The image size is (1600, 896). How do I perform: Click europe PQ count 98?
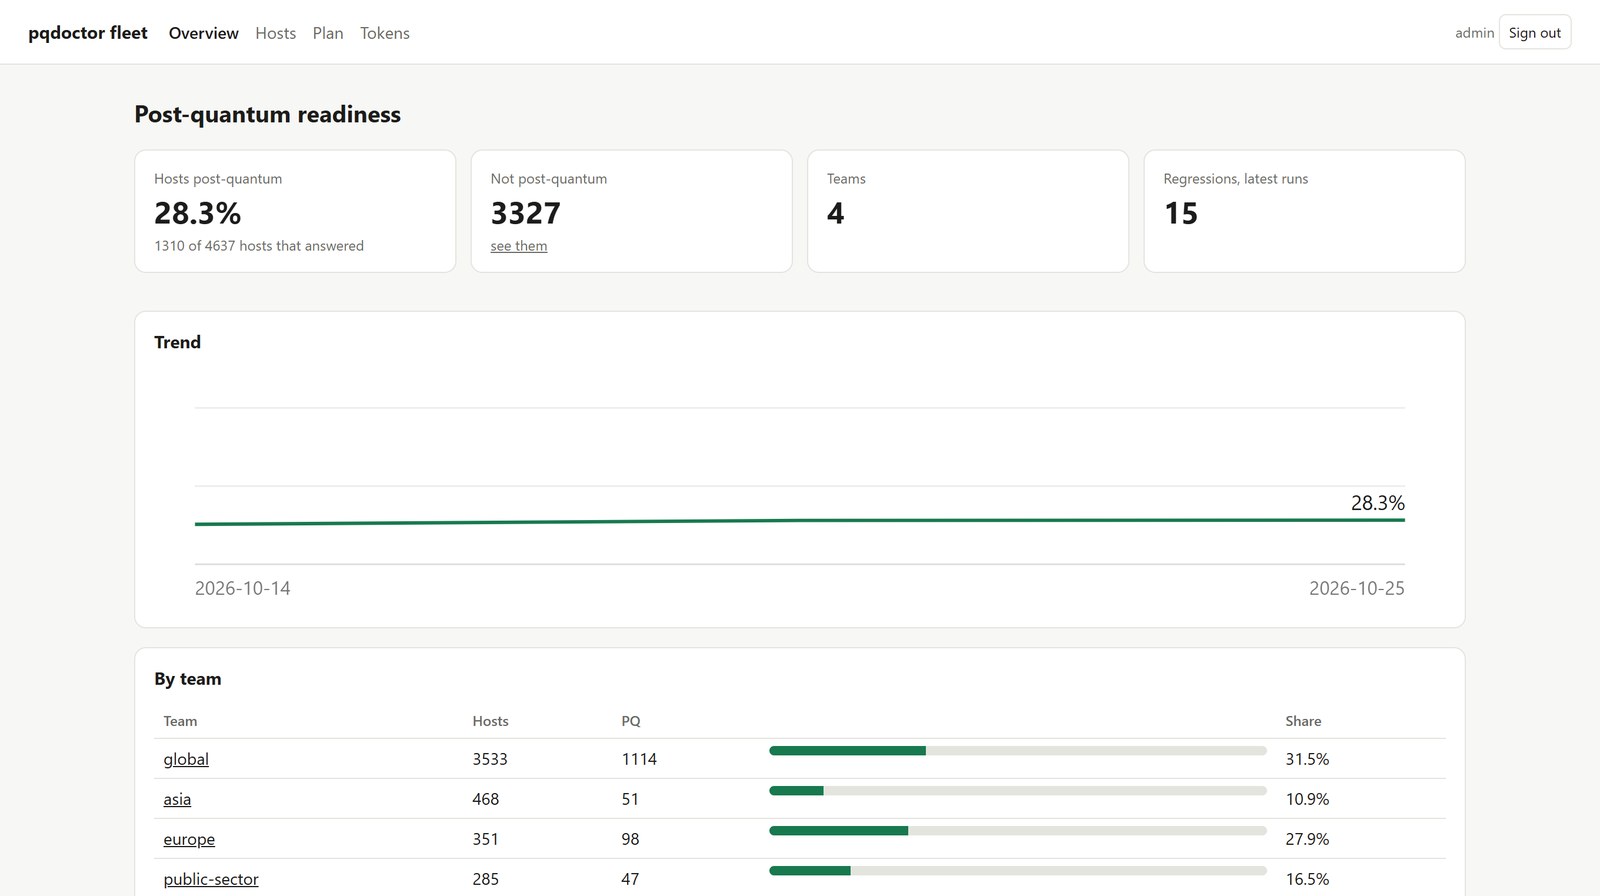tap(630, 839)
